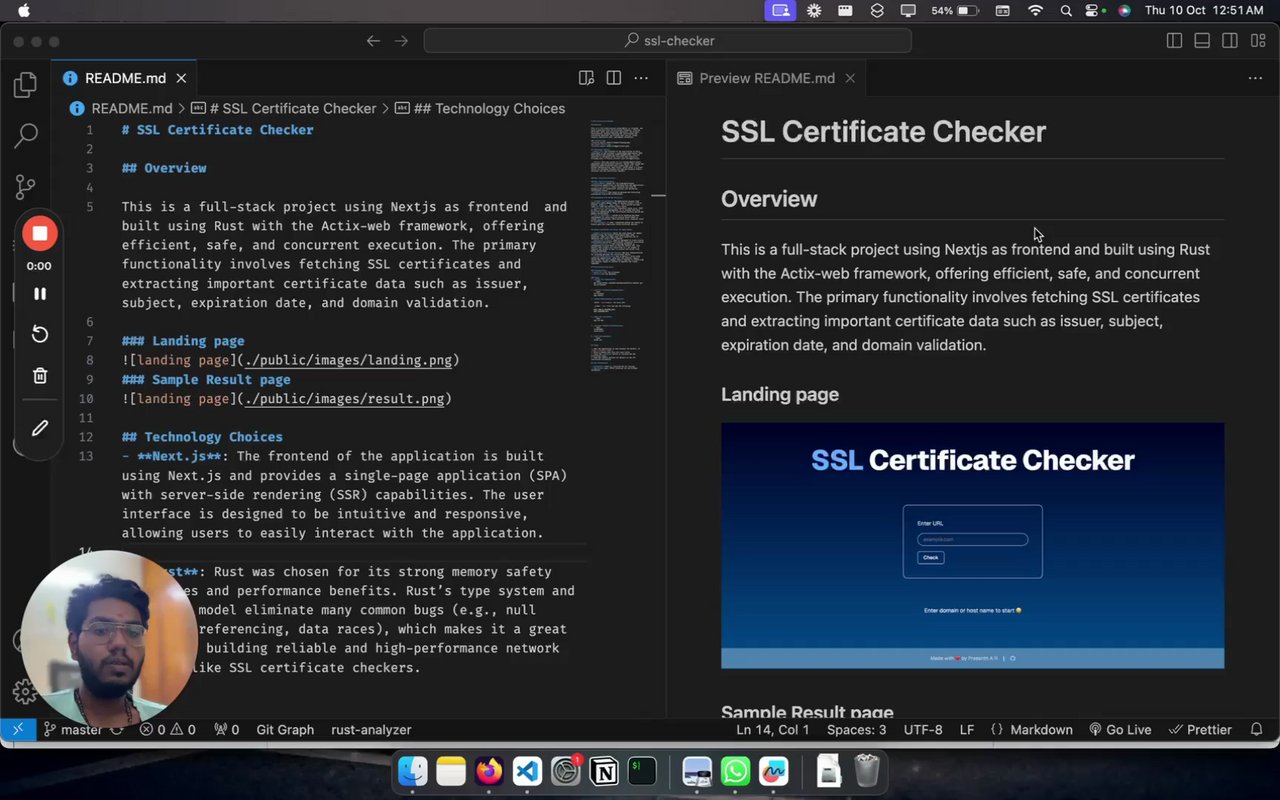1280x800 pixels.
Task: Open the UTF-8 encoding selector
Action: [x=922, y=730]
